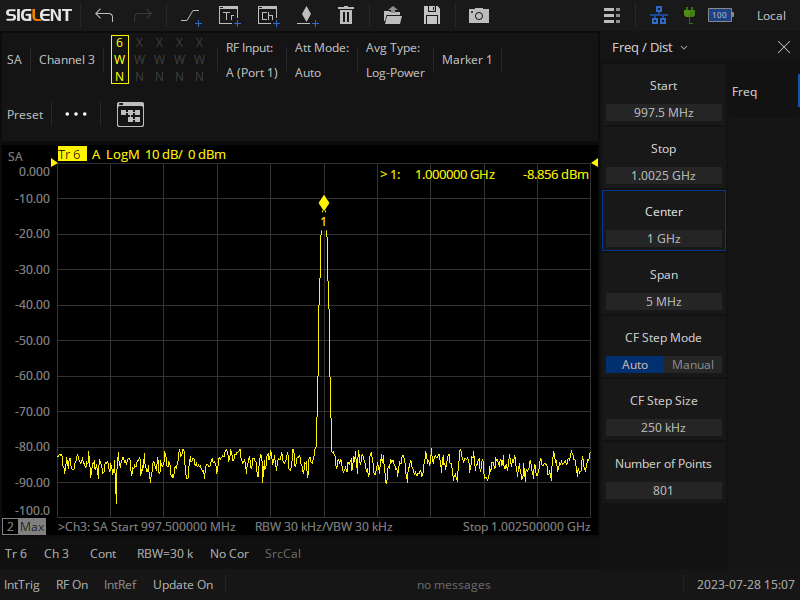Click the Preset button
The height and width of the screenshot is (600, 800).
tap(25, 115)
